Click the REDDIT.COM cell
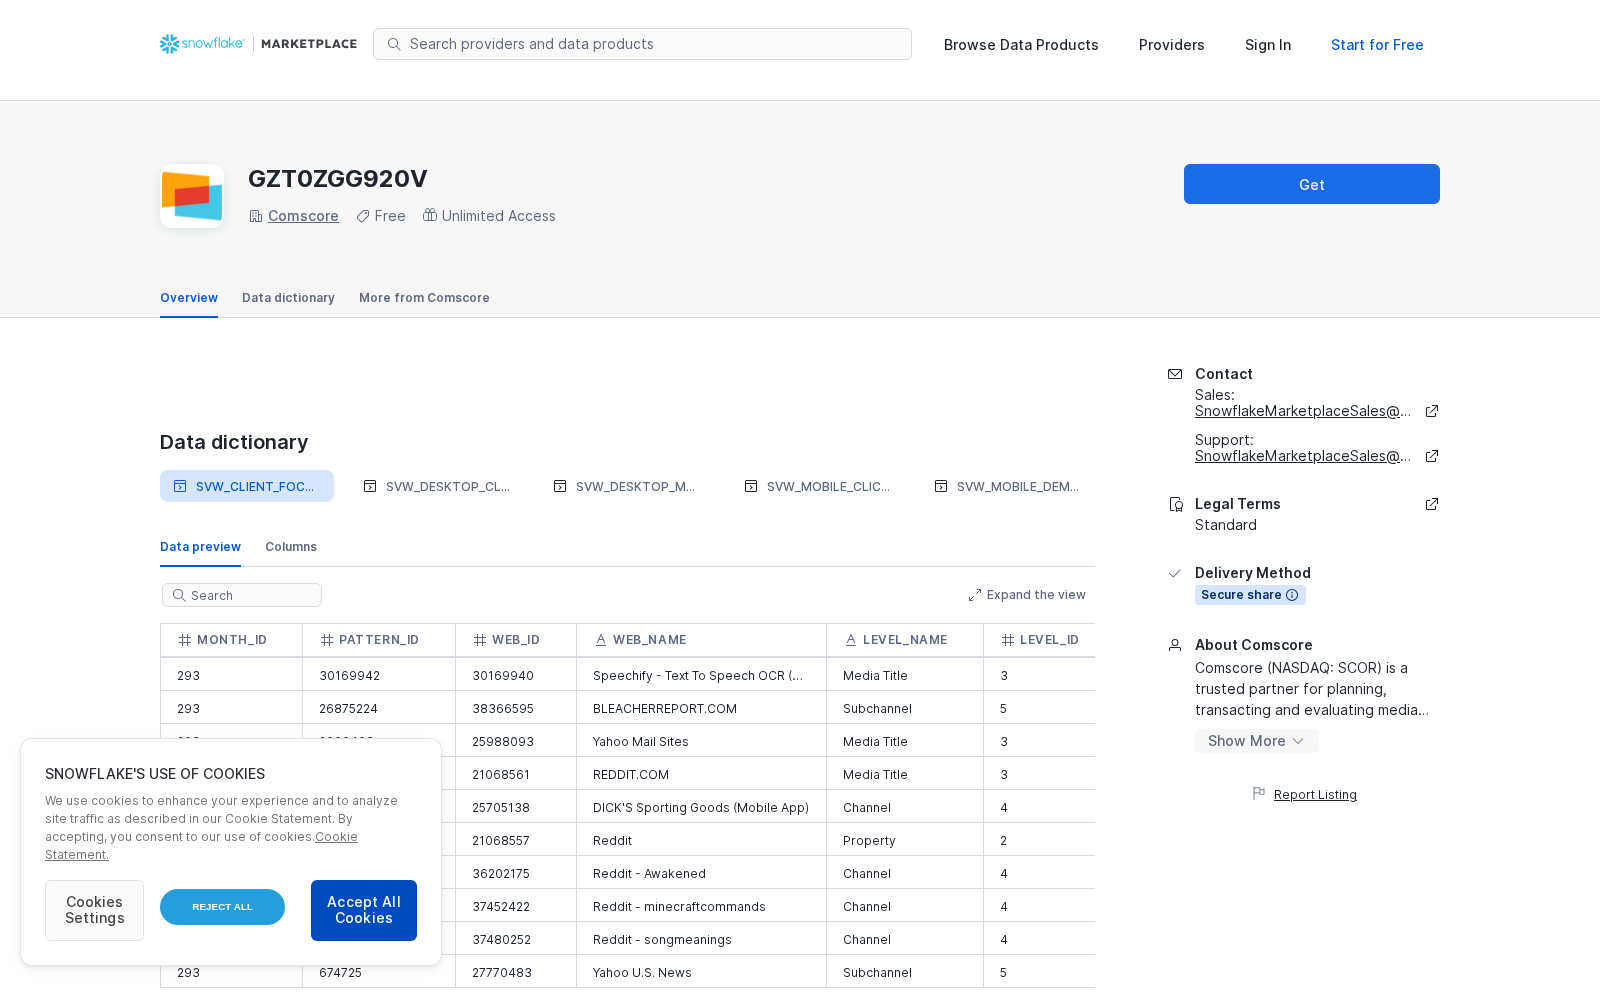Image resolution: width=1600 pixels, height=1000 pixels. (701, 775)
